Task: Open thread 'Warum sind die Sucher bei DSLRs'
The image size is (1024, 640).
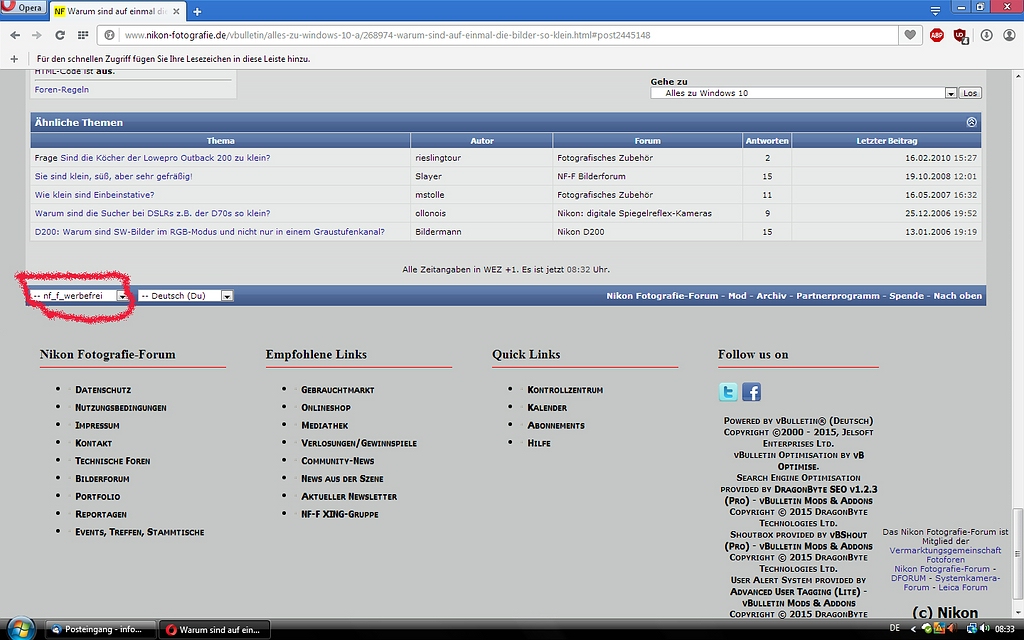Action: point(152,213)
